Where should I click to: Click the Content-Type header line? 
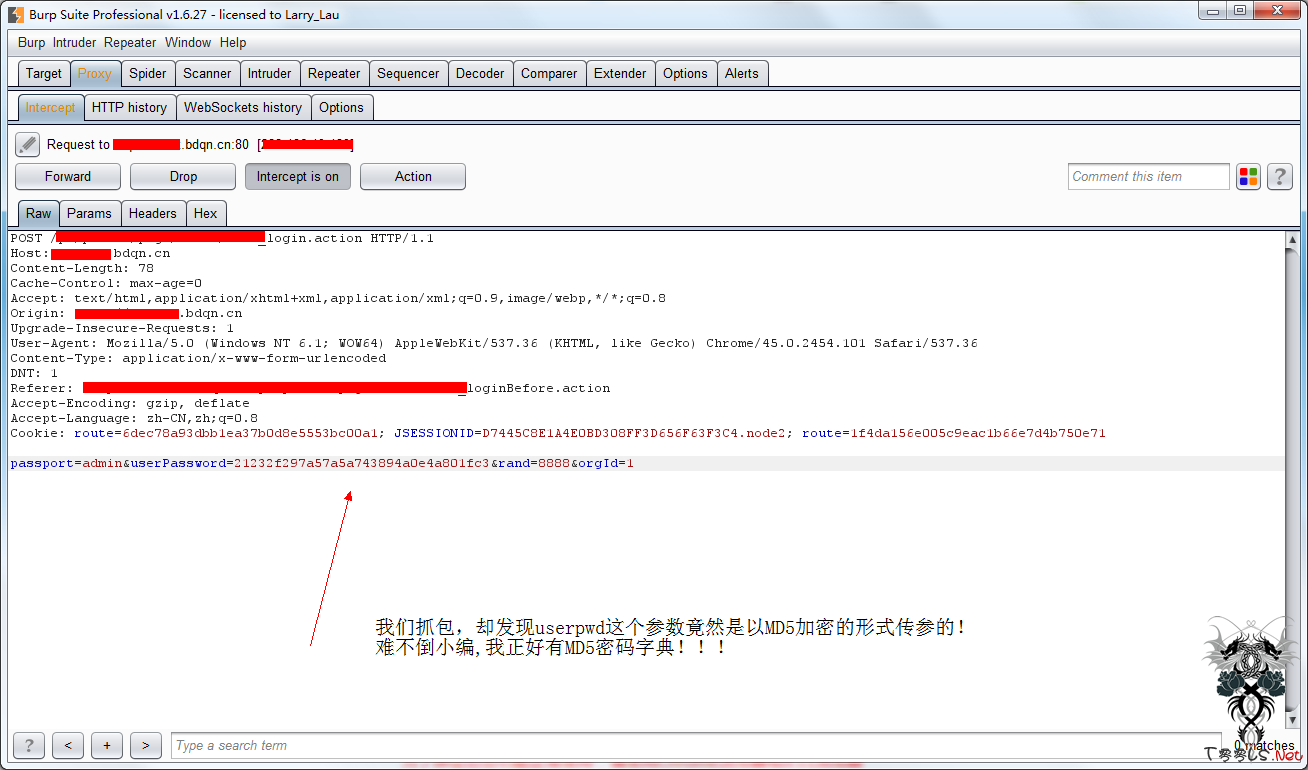click(198, 358)
